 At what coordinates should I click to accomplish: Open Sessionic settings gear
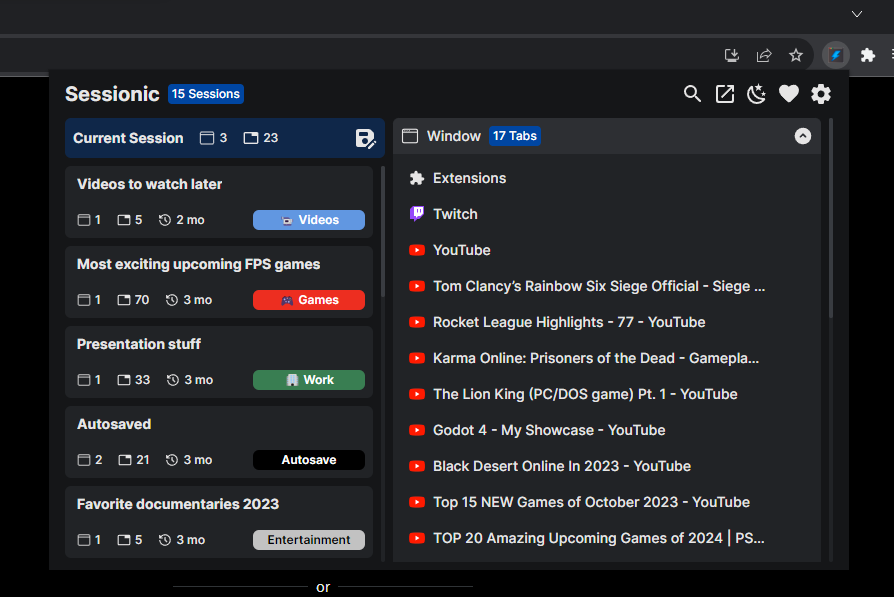821,94
